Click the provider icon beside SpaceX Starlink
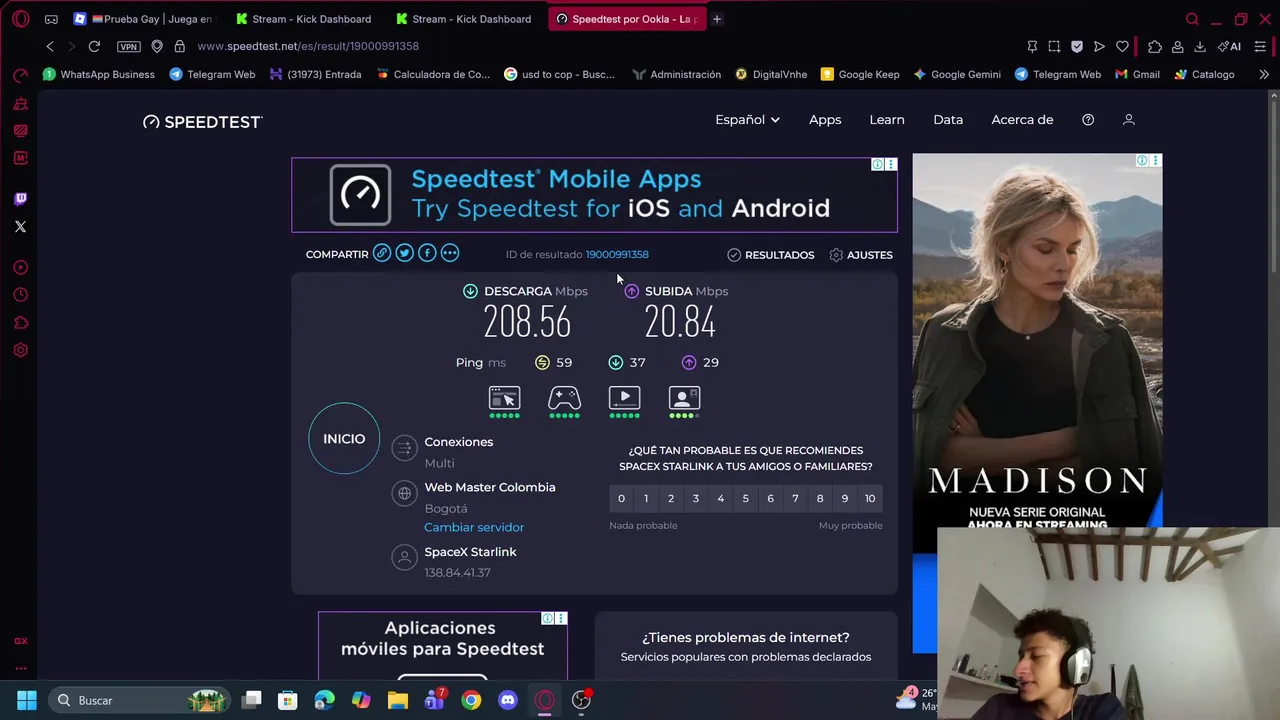 point(404,557)
